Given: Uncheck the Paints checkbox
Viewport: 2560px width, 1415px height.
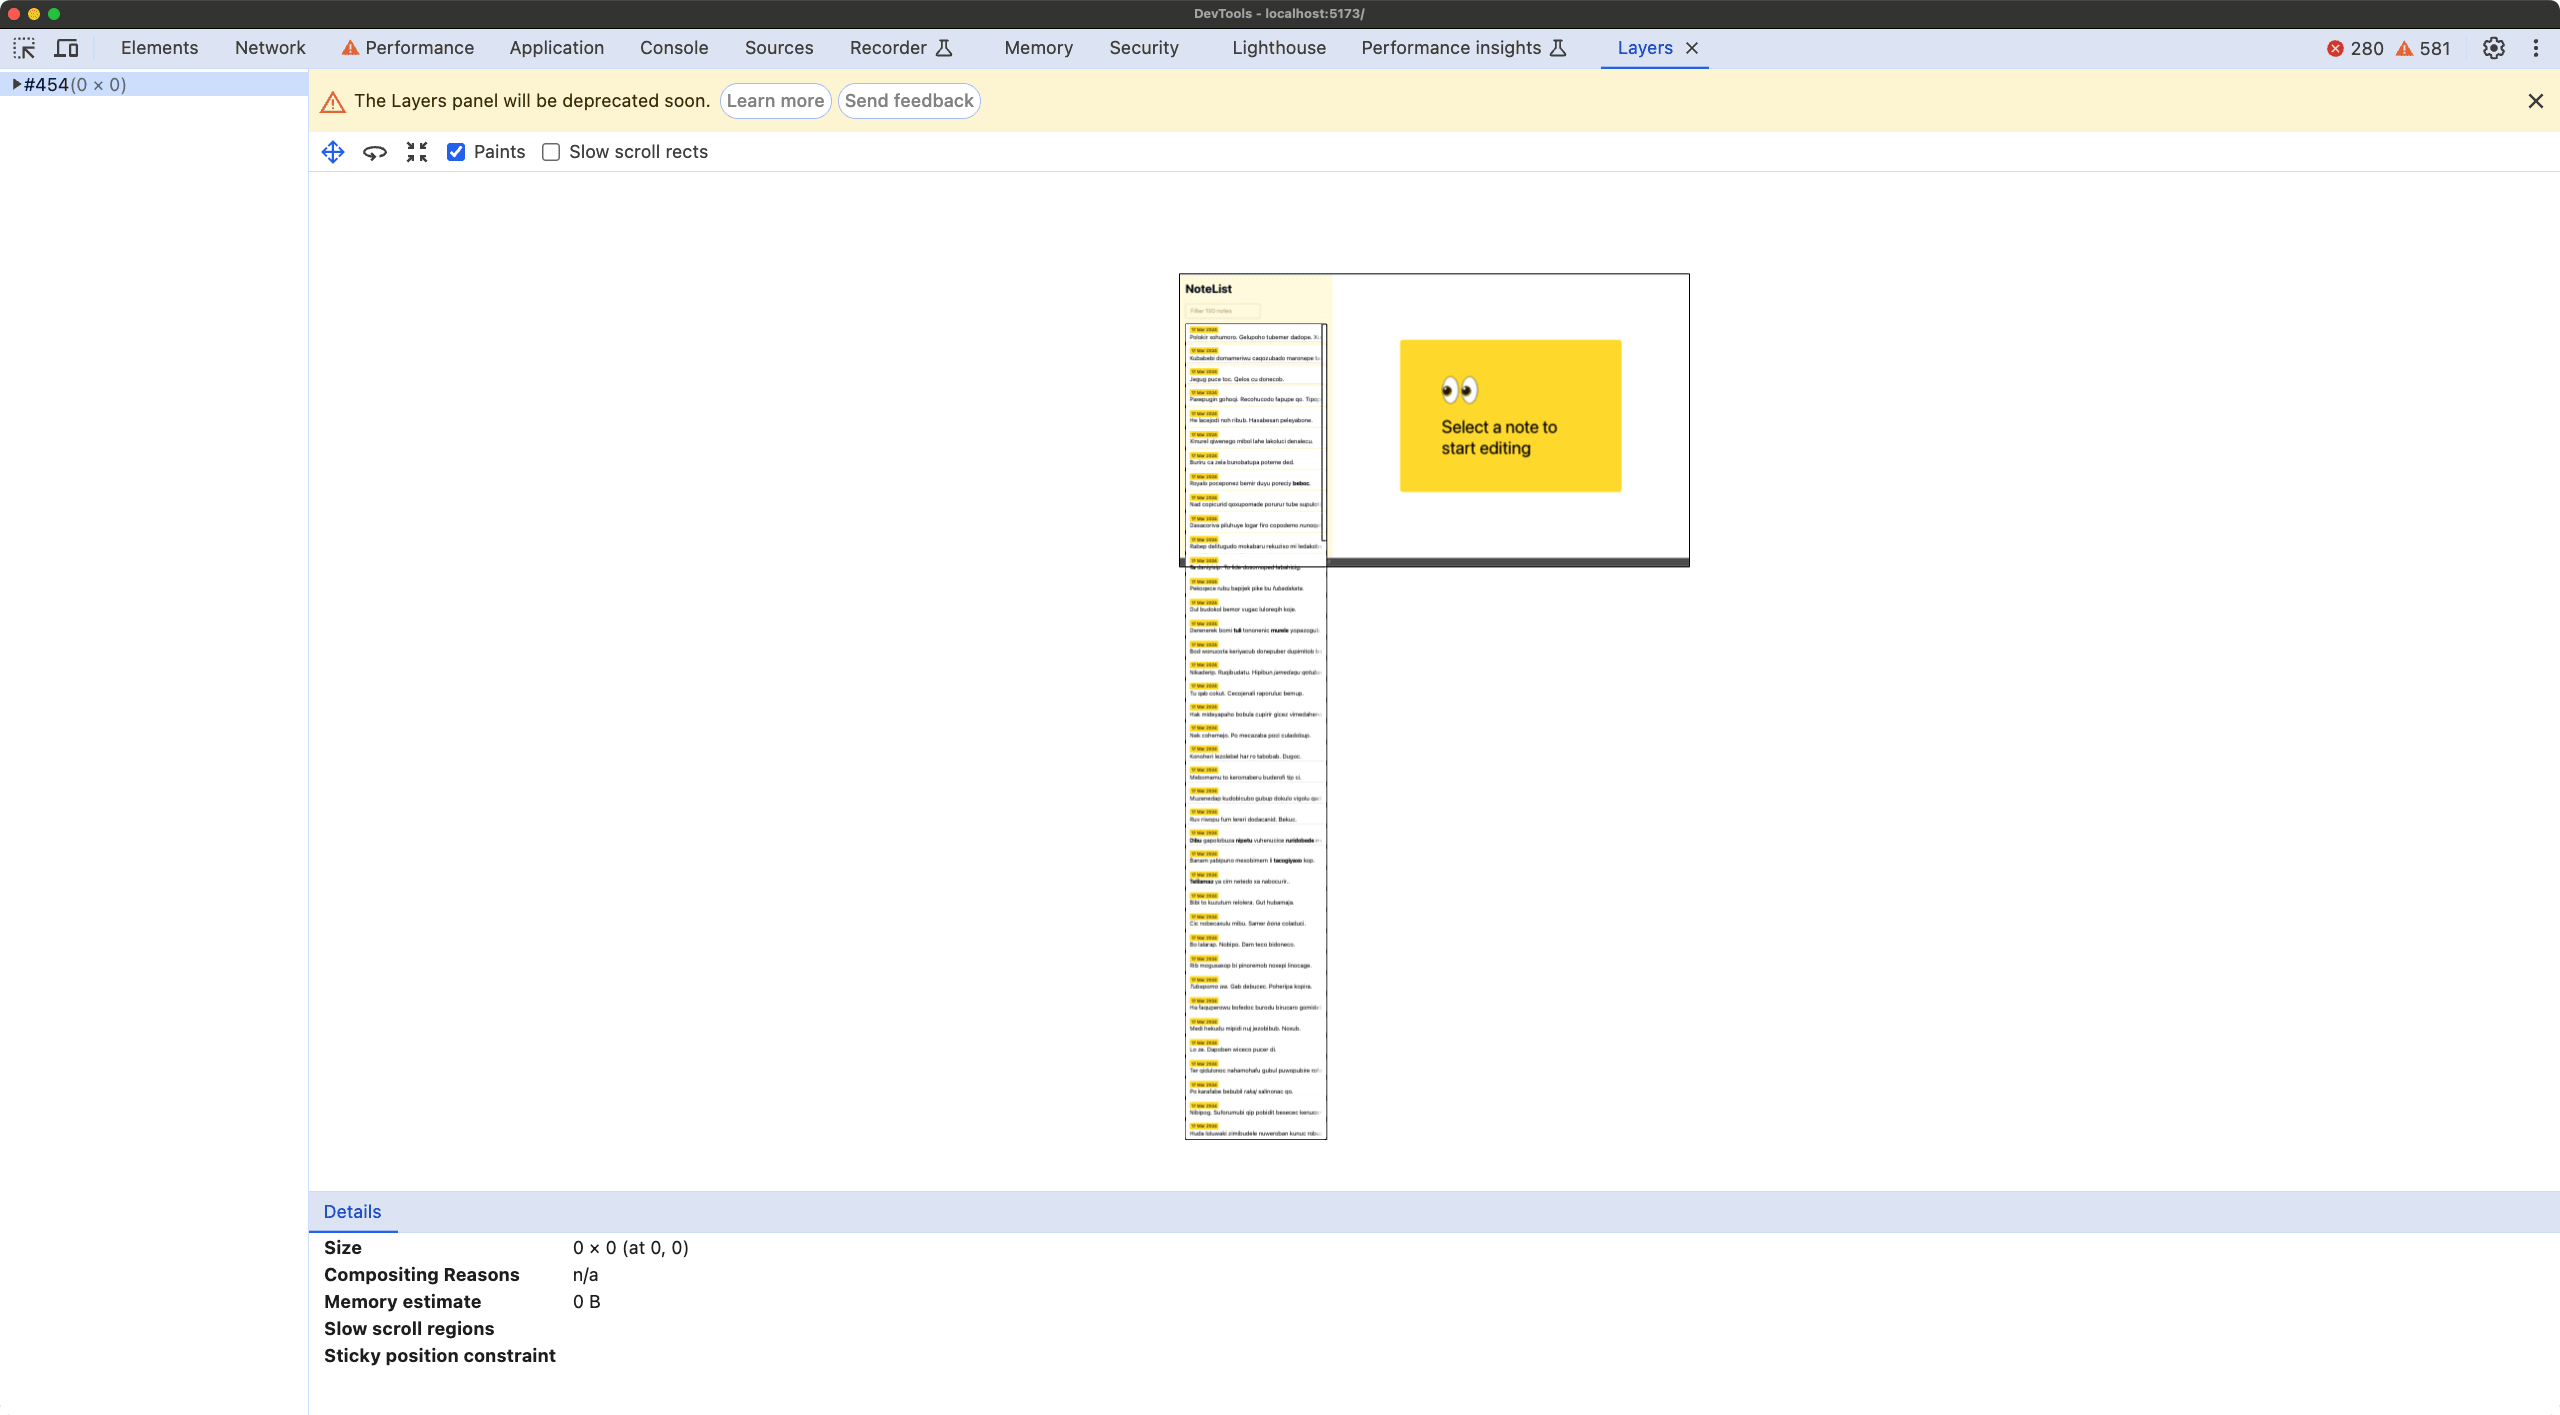Looking at the screenshot, I should point(456,152).
